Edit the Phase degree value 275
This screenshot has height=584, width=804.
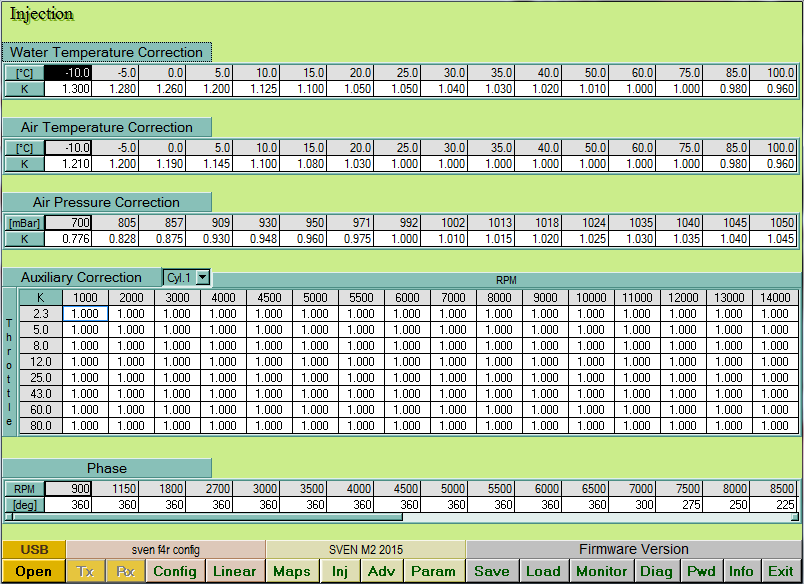[679, 505]
